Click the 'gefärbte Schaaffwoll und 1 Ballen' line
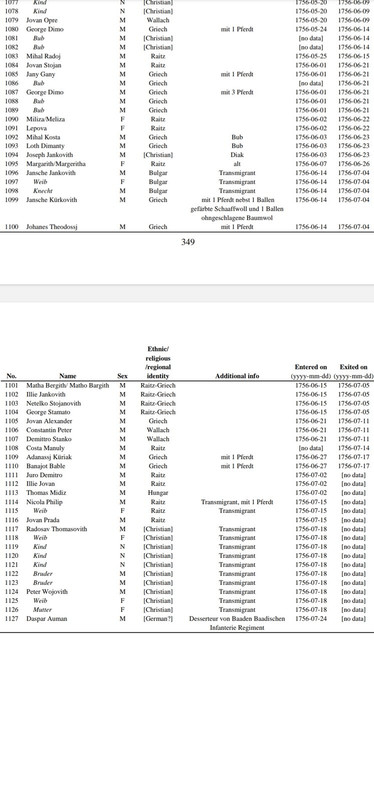 (x=237, y=209)
